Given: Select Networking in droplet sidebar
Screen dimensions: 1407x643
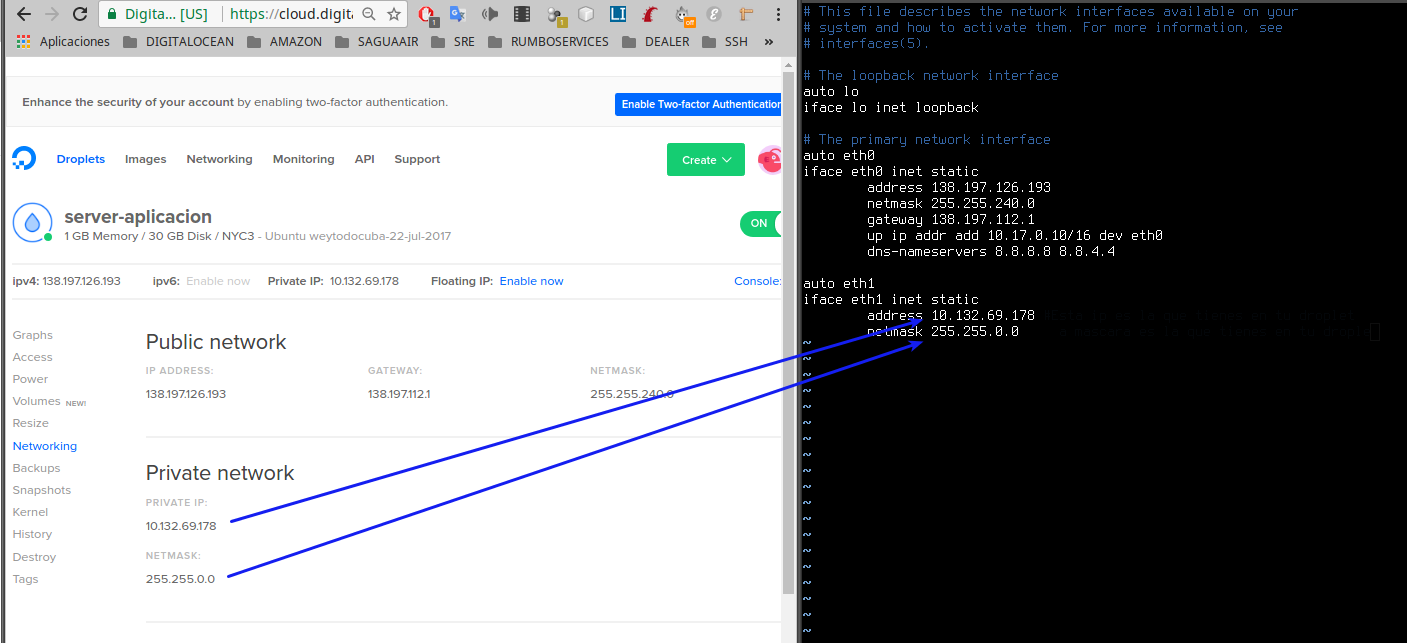Looking at the screenshot, I should coord(45,446).
